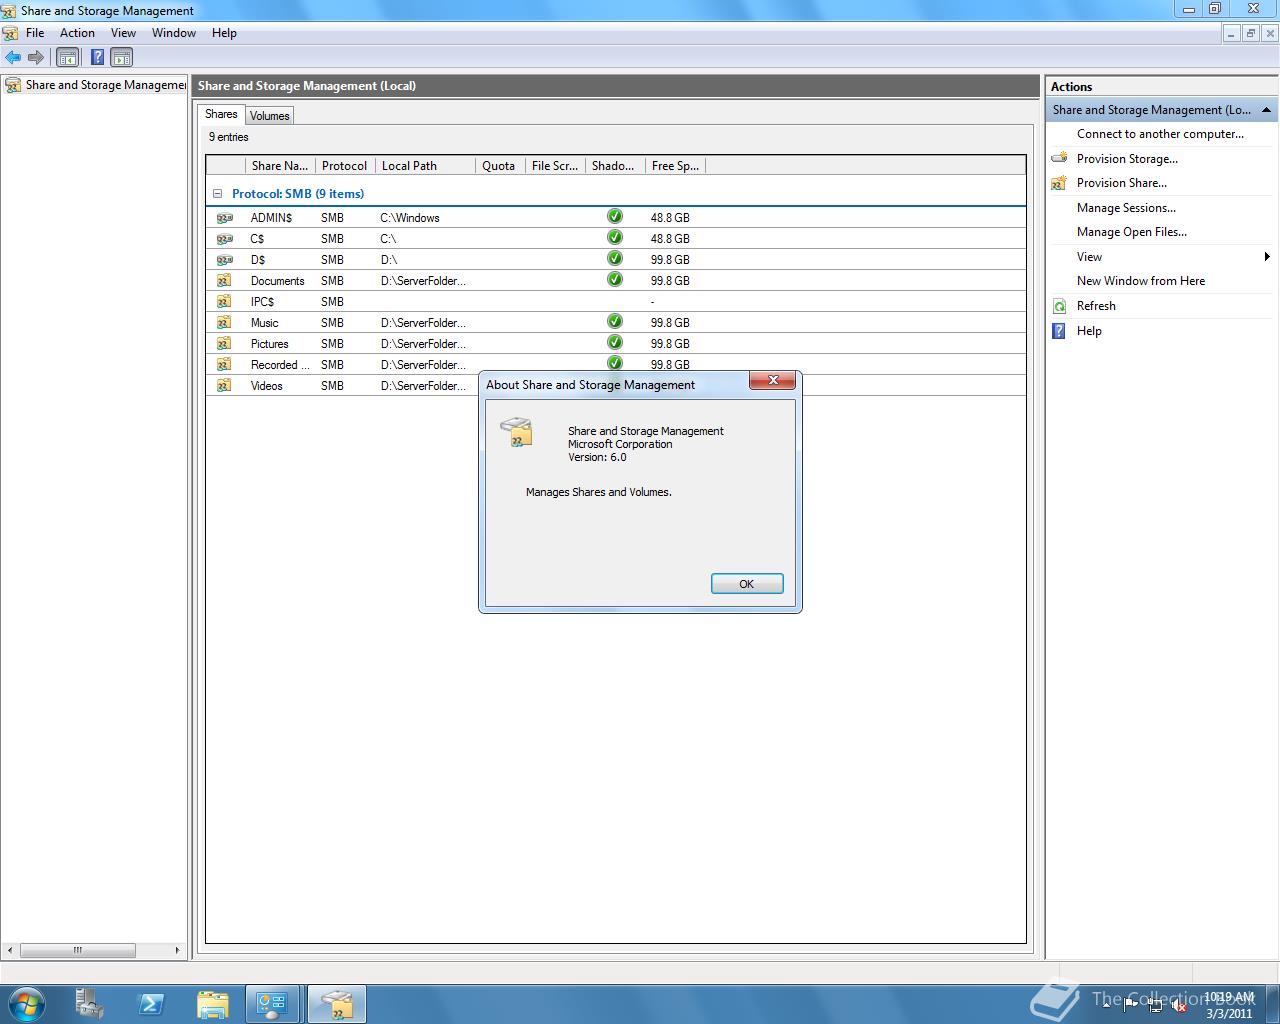This screenshot has height=1024, width=1280.
Task: Click the C$ share icon
Action: pos(224,238)
